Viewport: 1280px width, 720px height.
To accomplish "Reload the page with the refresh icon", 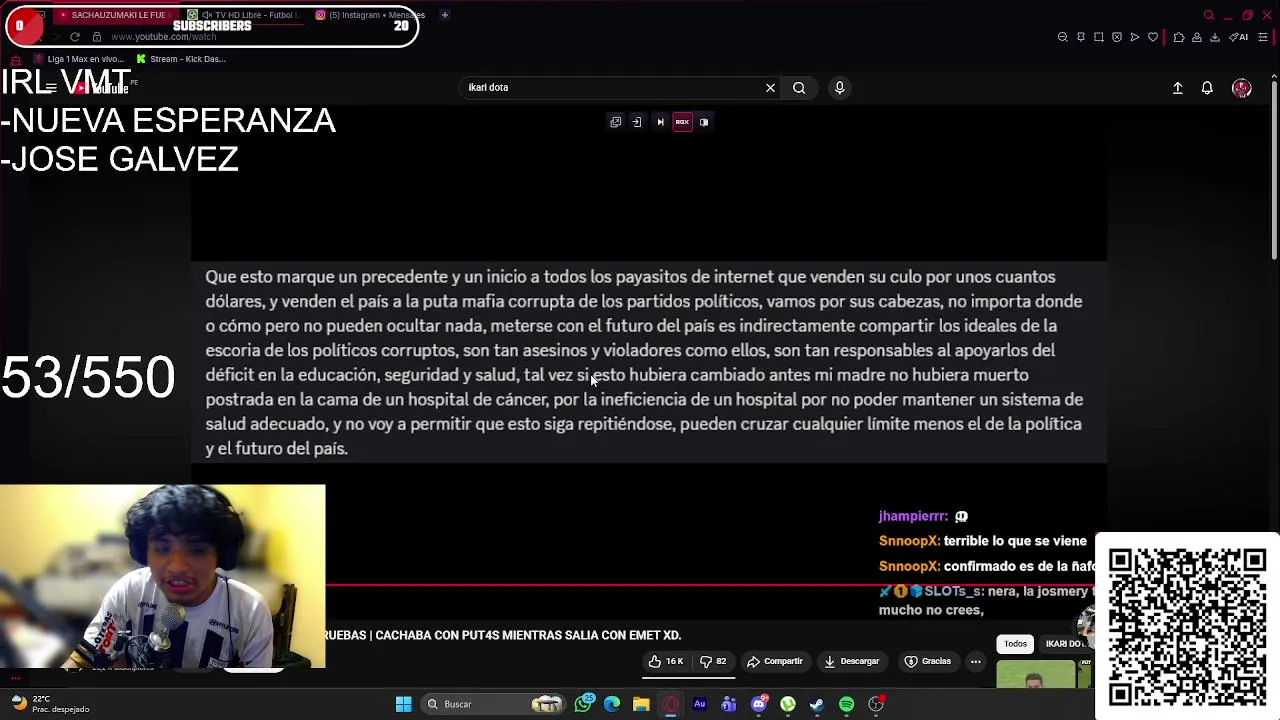I will pos(74,37).
